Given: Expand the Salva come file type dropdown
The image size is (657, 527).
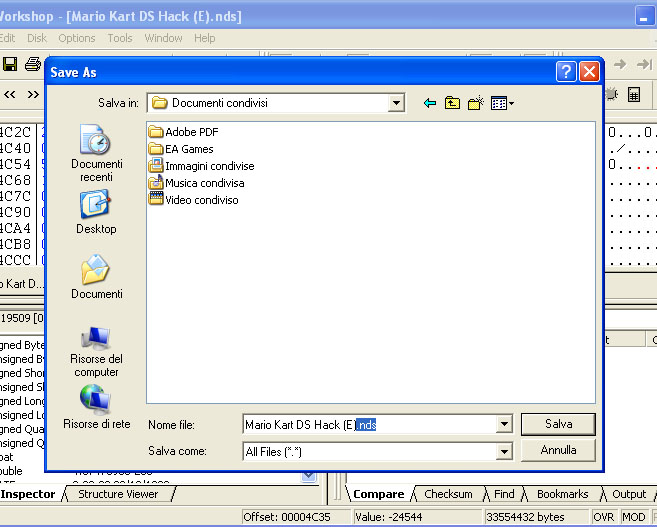Looking at the screenshot, I should click(504, 452).
